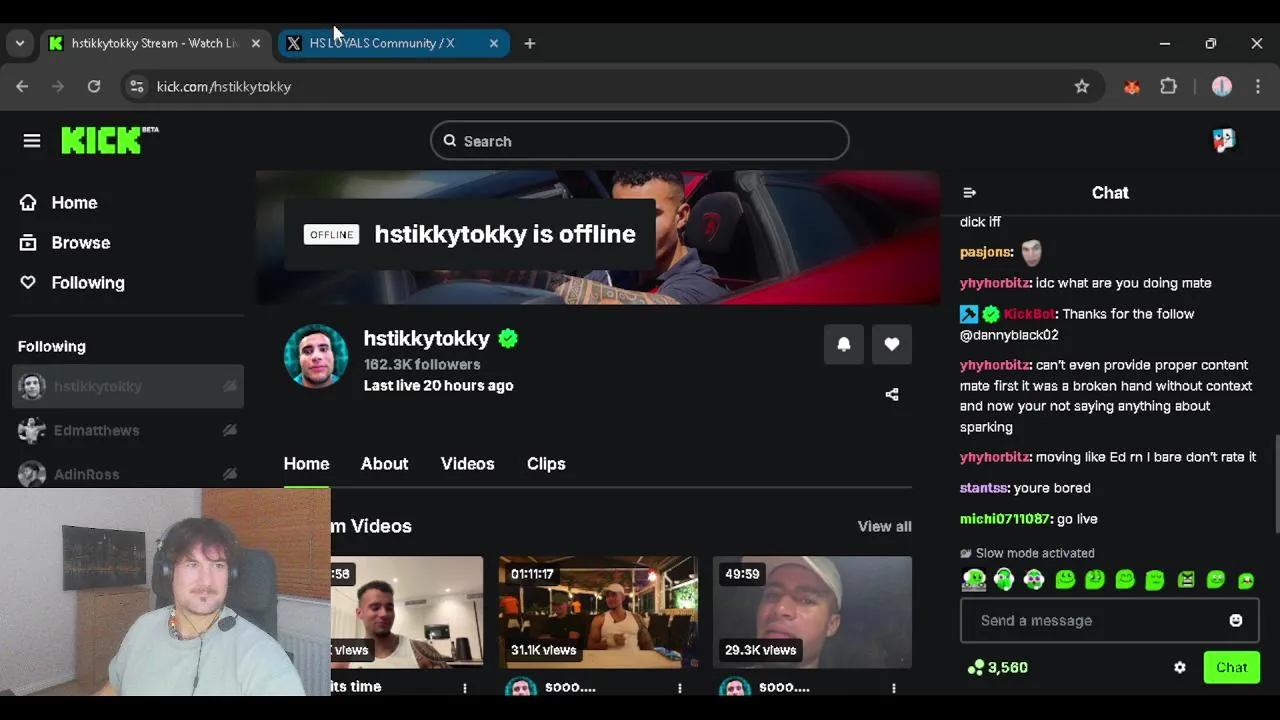Expand the tab search dropdown arrow
The image size is (1280, 720).
[20, 43]
